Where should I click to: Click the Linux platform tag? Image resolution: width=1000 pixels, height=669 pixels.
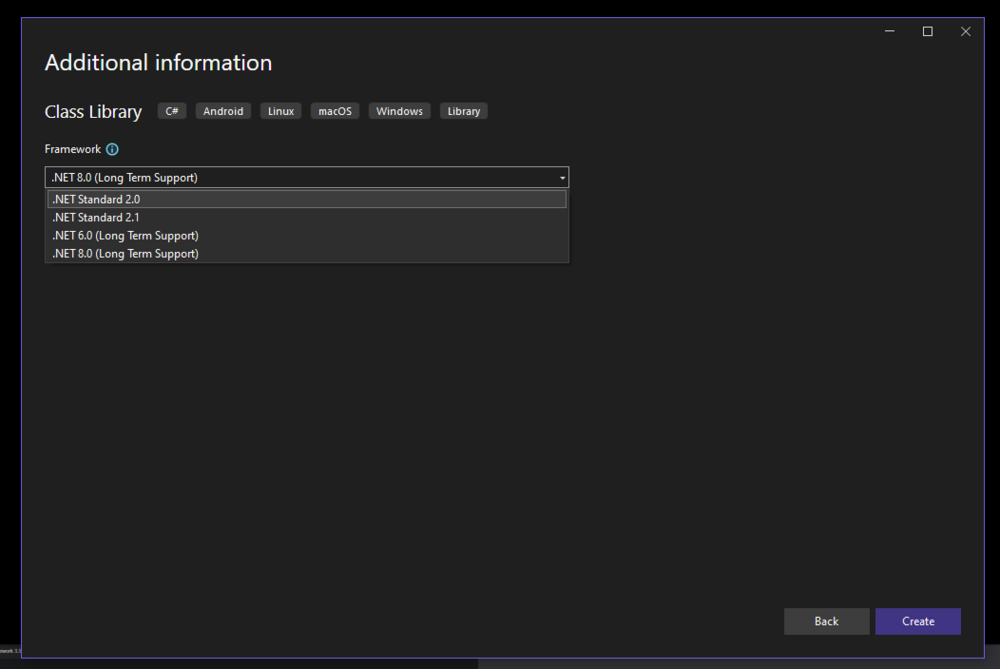[280, 110]
